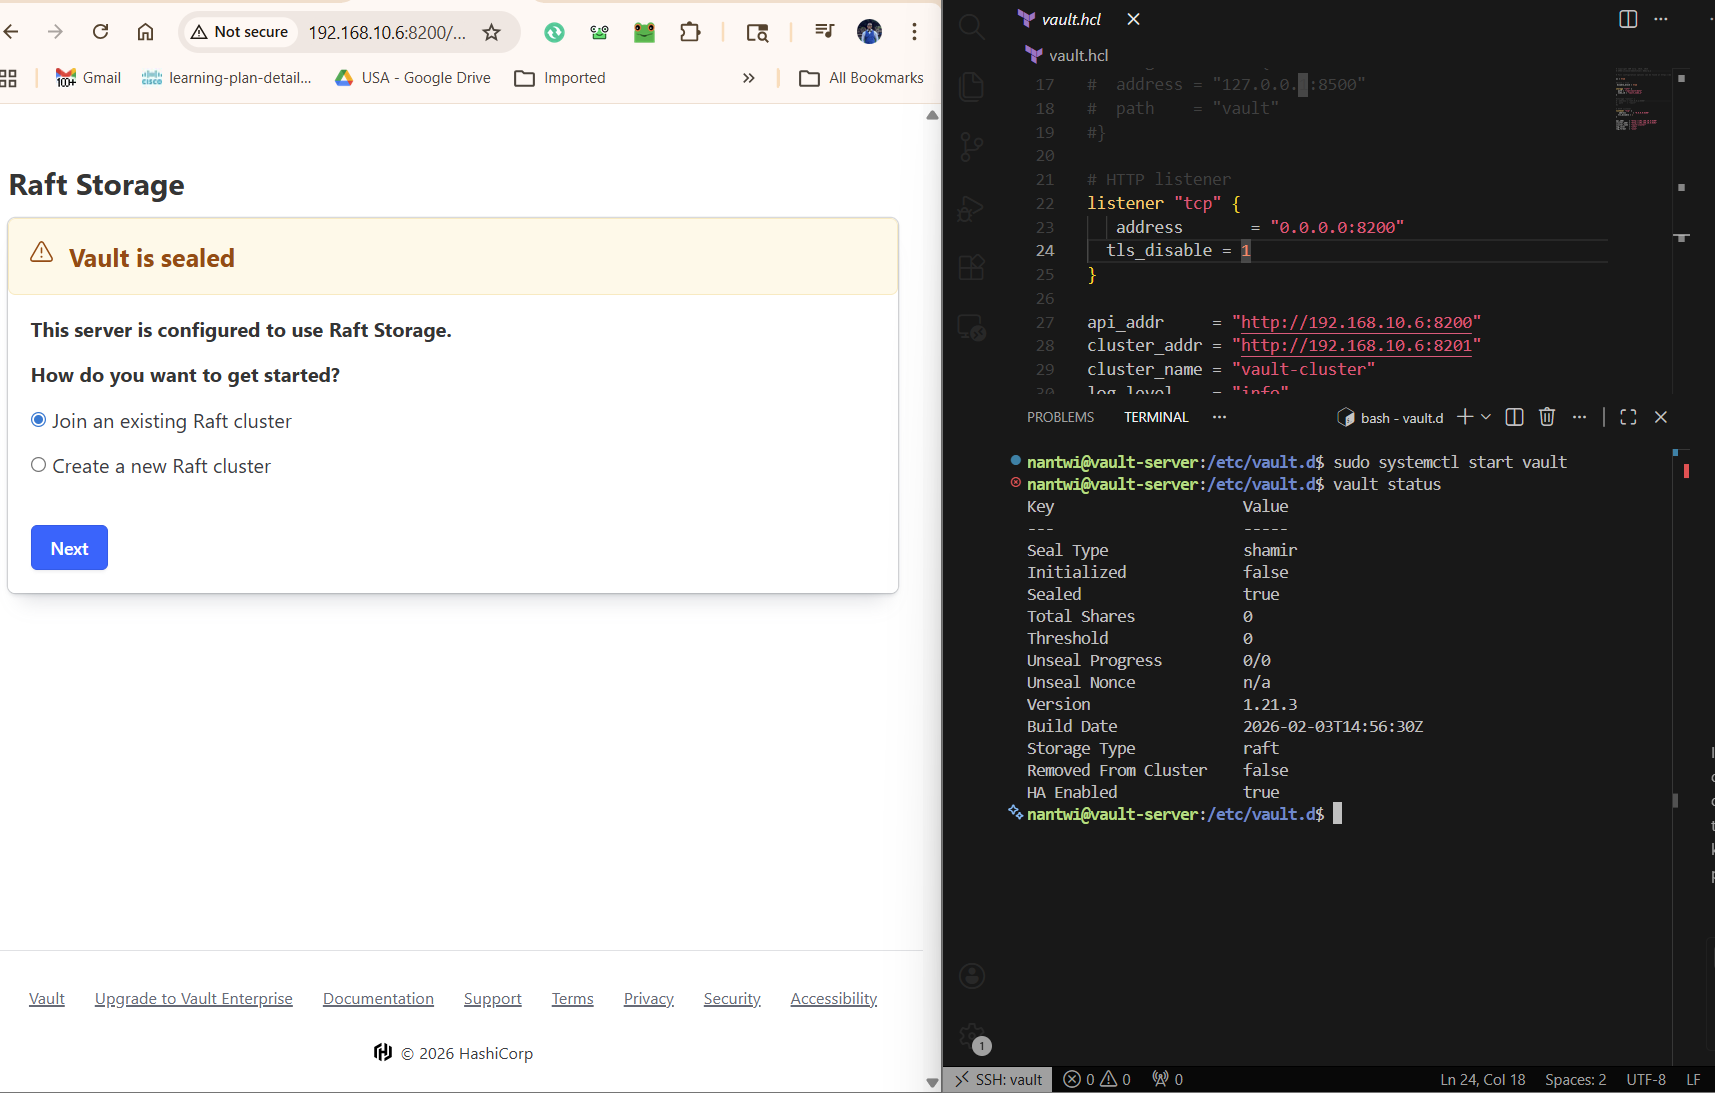Image resolution: width=1715 pixels, height=1093 pixels.
Task: Open the Accessibility footer link
Action: 834,999
